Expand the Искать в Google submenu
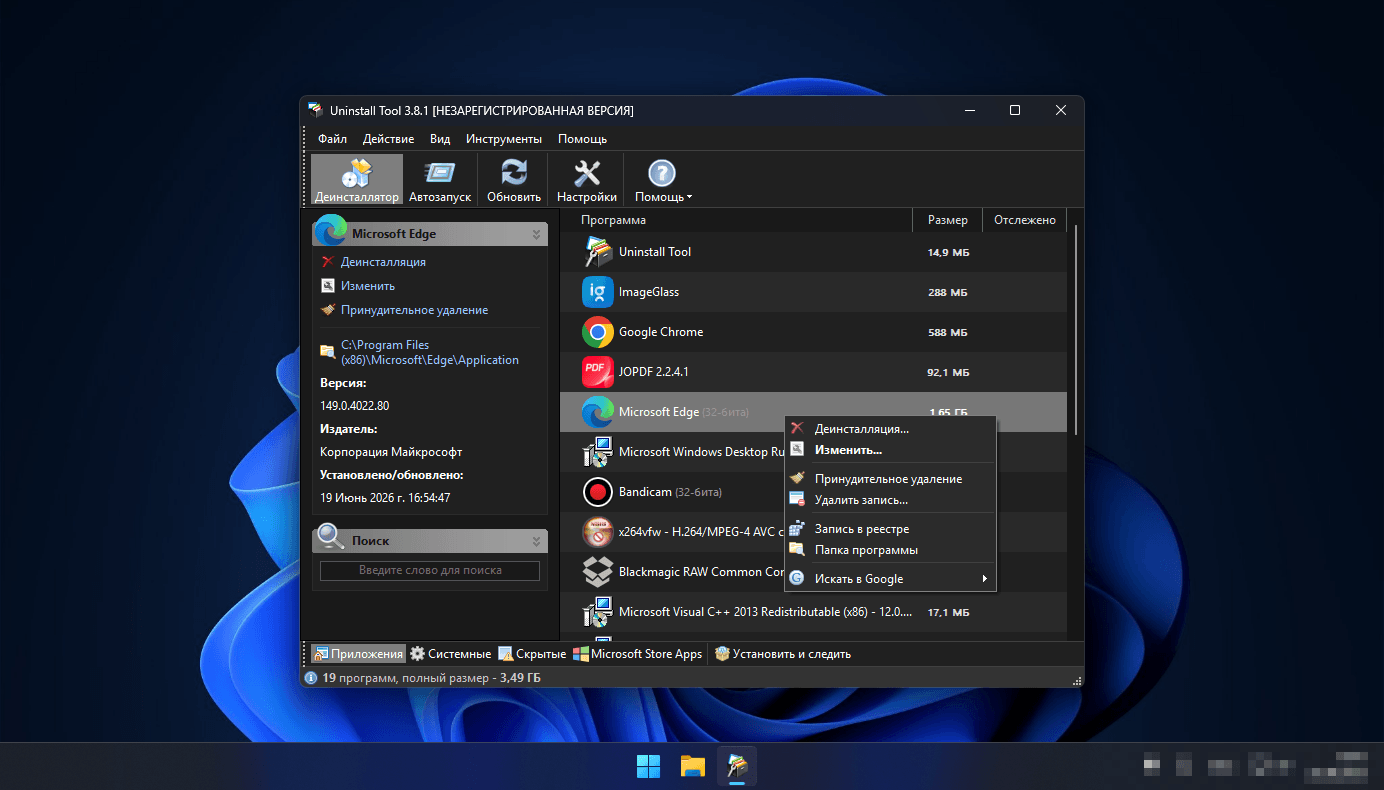The height and width of the screenshot is (790, 1384). click(x=891, y=579)
